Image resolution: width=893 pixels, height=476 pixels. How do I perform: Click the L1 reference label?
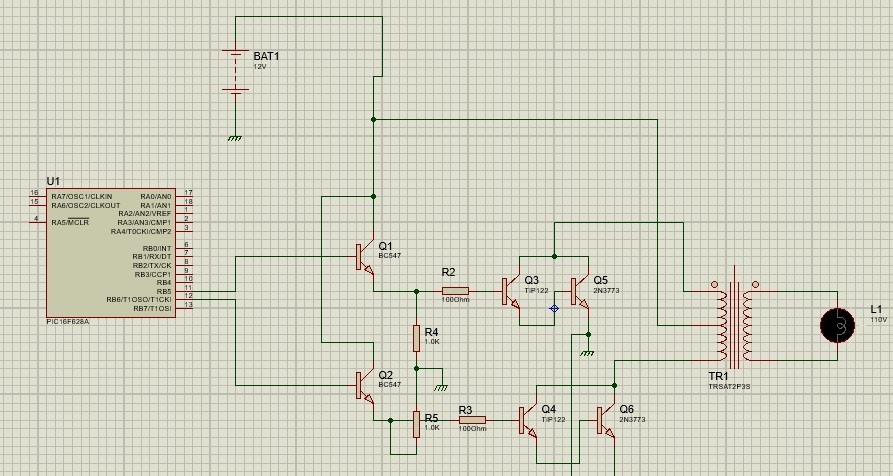click(x=876, y=309)
